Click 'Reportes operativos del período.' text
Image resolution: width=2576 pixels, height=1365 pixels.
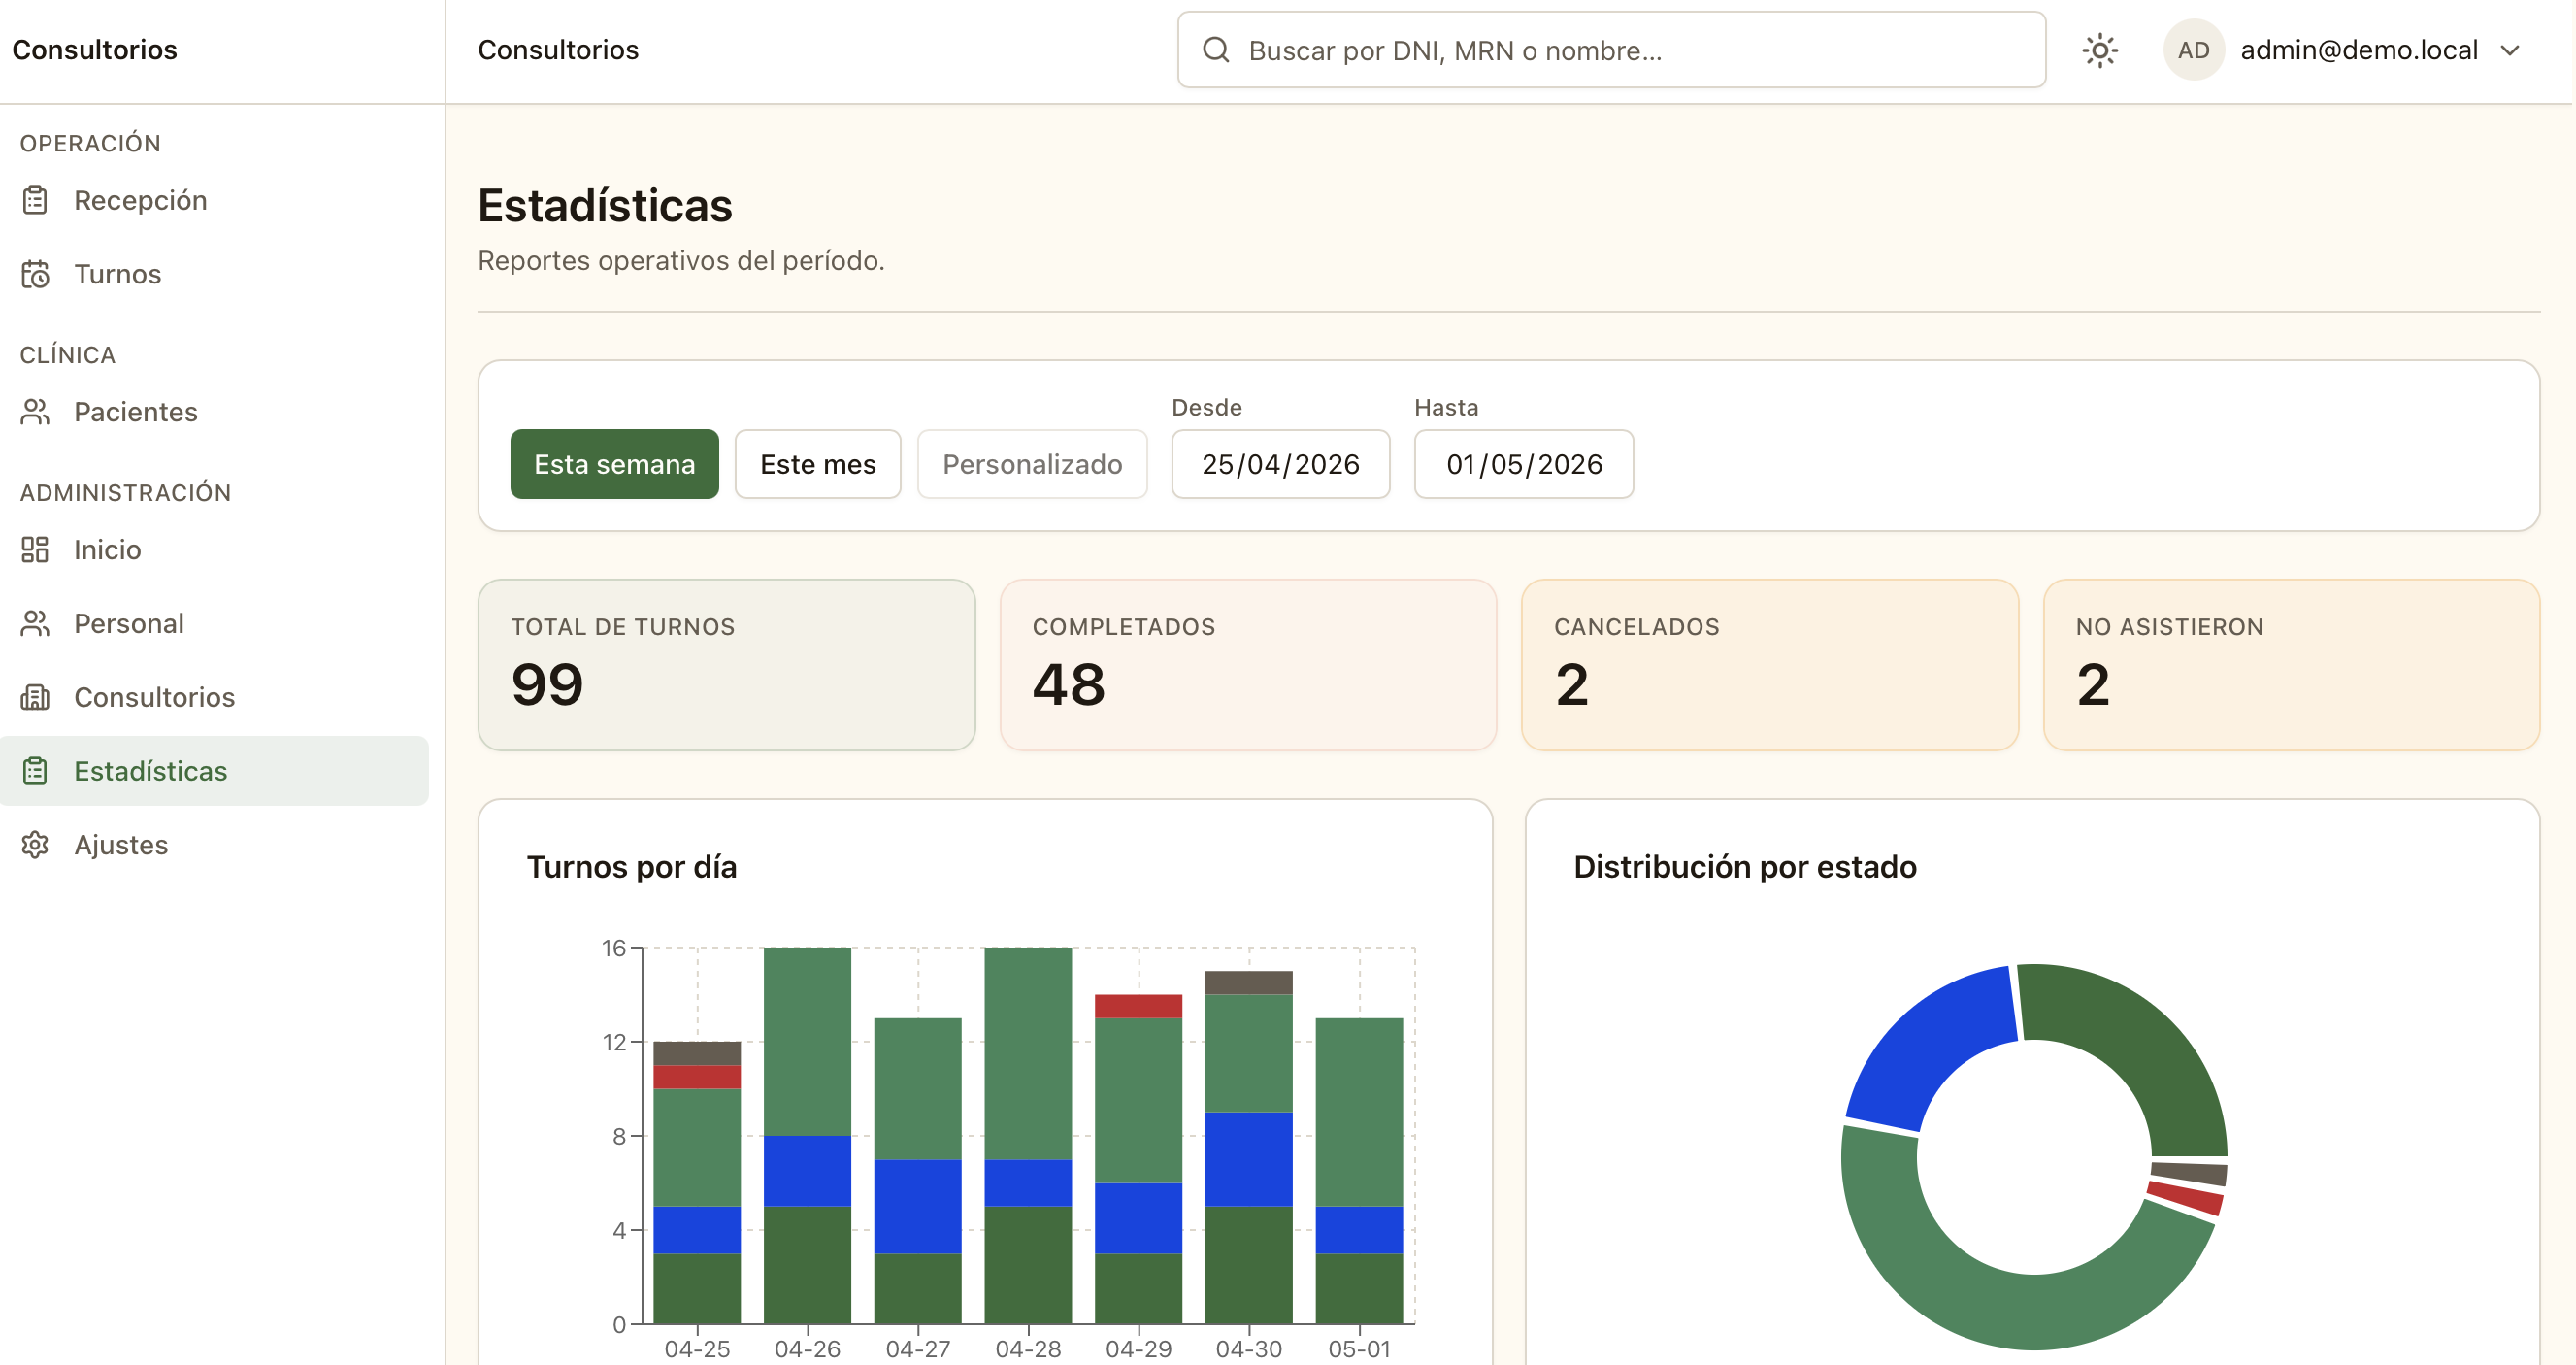click(x=681, y=261)
